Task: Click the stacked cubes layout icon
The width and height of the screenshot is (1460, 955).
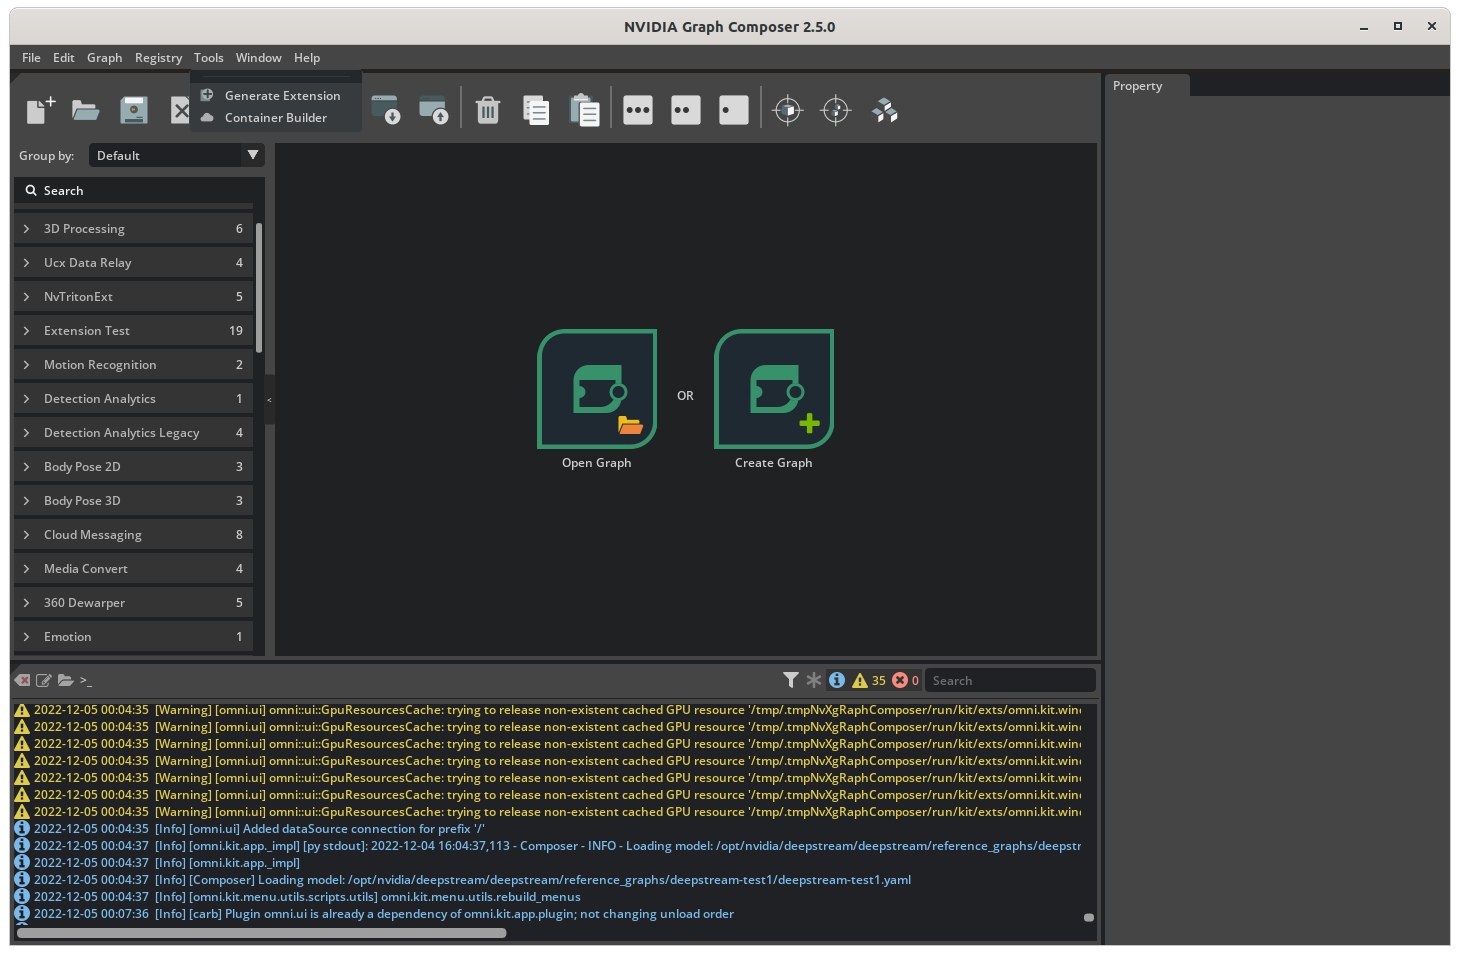Action: point(884,110)
